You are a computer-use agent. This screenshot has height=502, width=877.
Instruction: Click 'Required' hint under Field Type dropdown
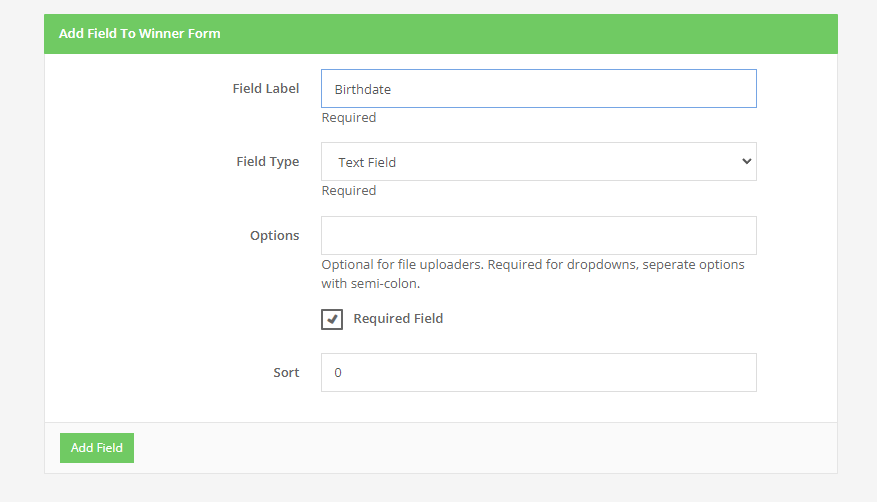click(x=348, y=191)
